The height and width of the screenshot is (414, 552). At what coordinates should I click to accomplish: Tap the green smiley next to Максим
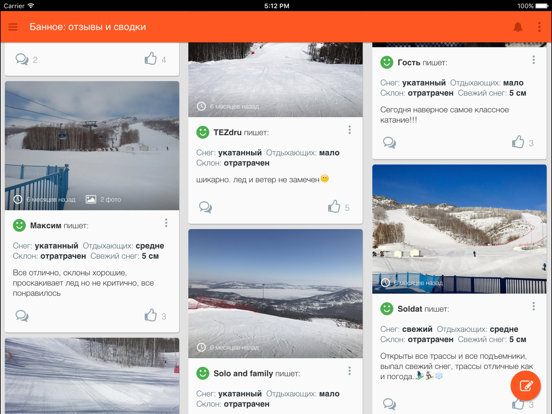click(x=19, y=225)
